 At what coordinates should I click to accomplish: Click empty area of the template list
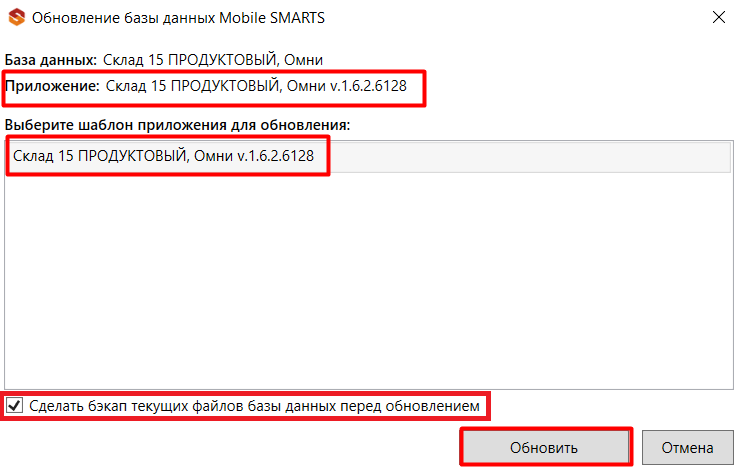pos(369,280)
